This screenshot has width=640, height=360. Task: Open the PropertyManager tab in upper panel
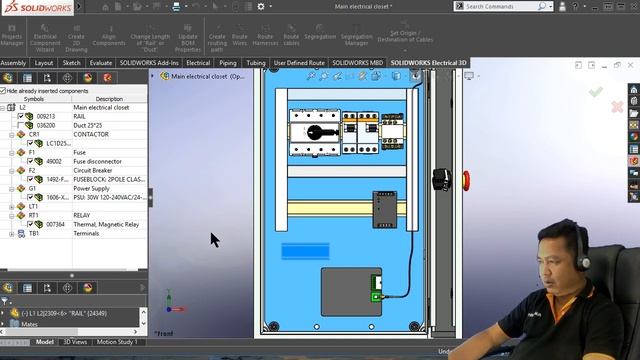[27, 78]
